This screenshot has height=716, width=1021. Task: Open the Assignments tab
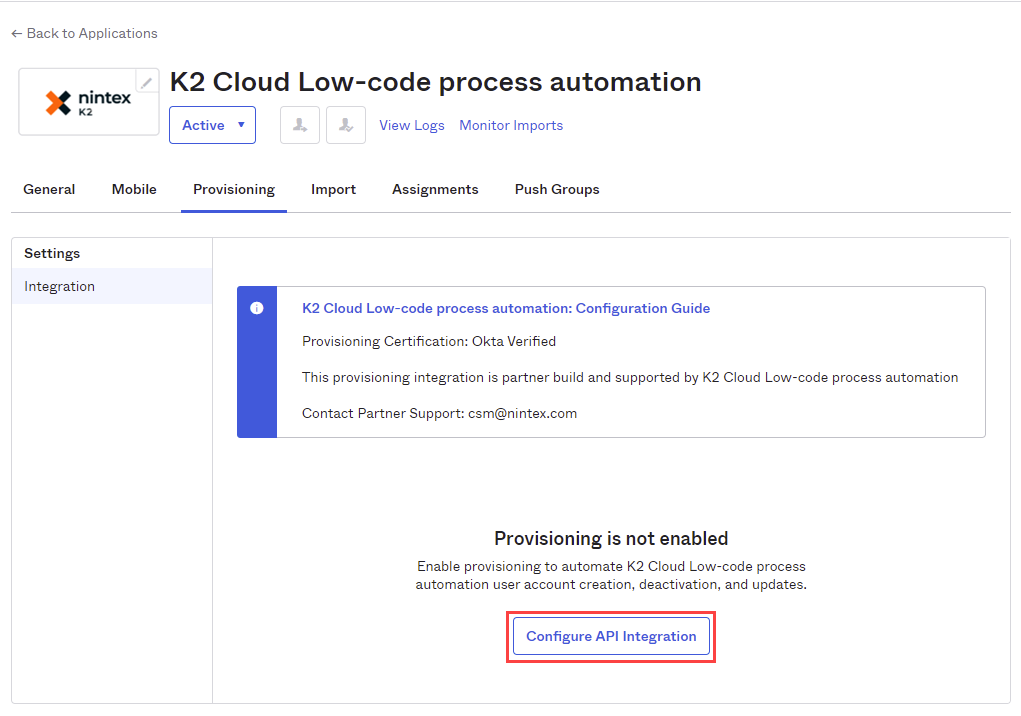point(435,189)
